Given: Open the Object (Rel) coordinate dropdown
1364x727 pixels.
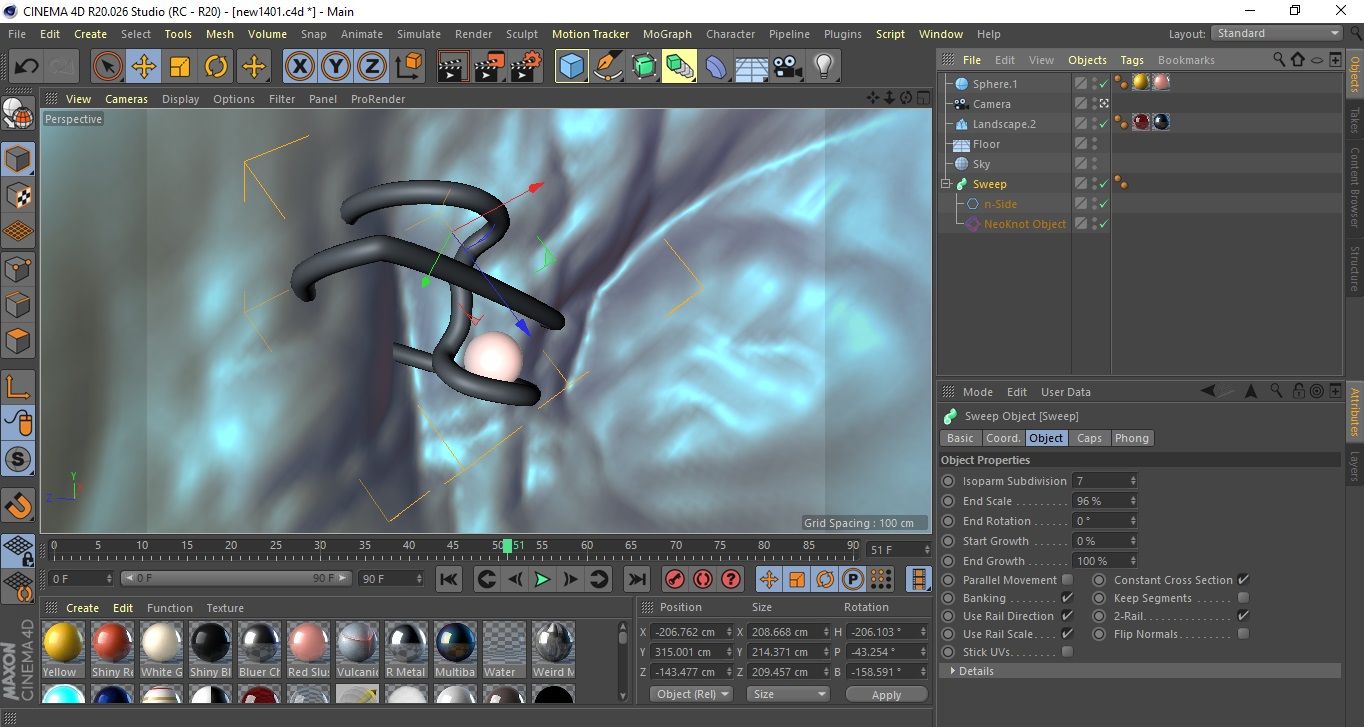Looking at the screenshot, I should pyautogui.click(x=691, y=694).
